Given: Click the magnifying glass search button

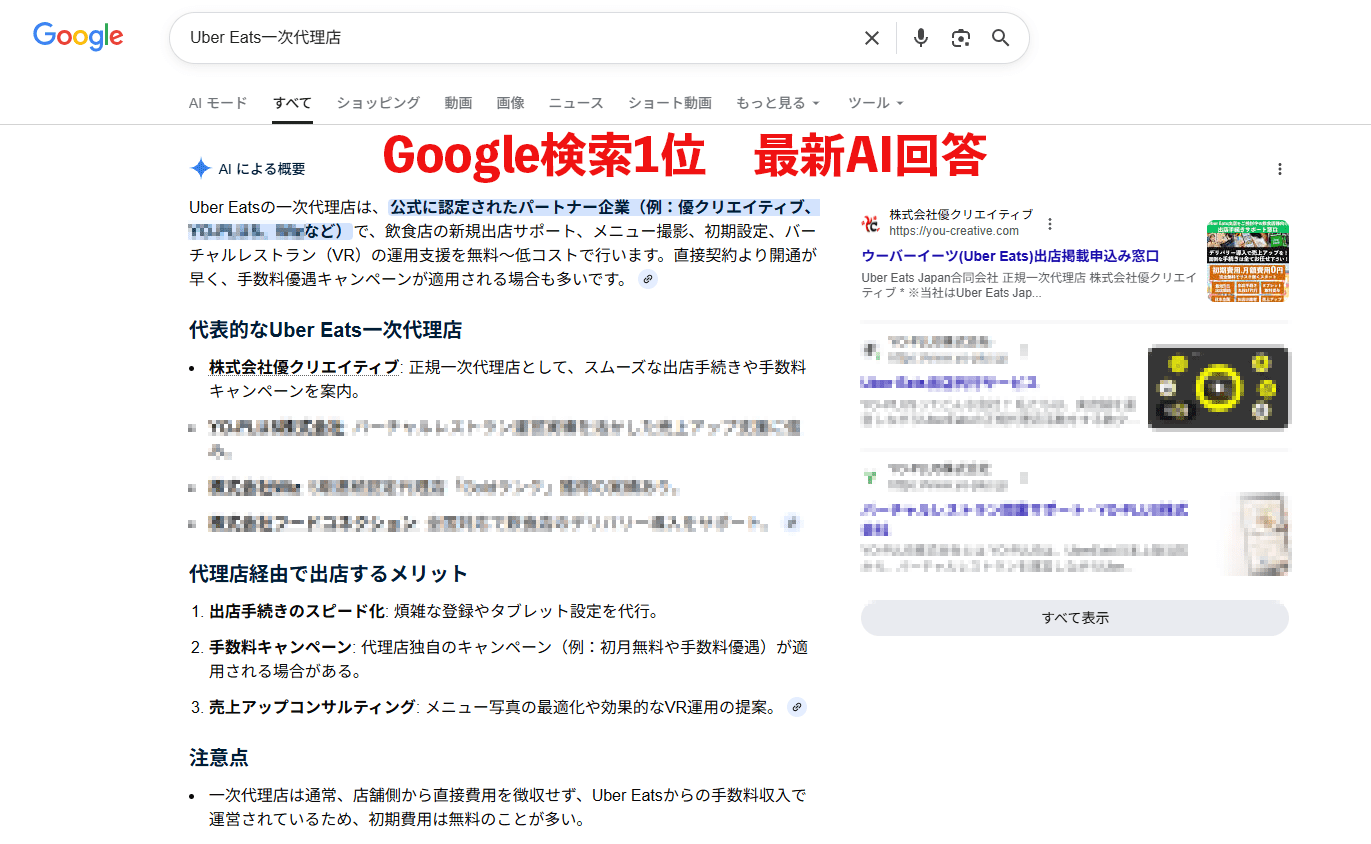Looking at the screenshot, I should click(x=1000, y=38).
